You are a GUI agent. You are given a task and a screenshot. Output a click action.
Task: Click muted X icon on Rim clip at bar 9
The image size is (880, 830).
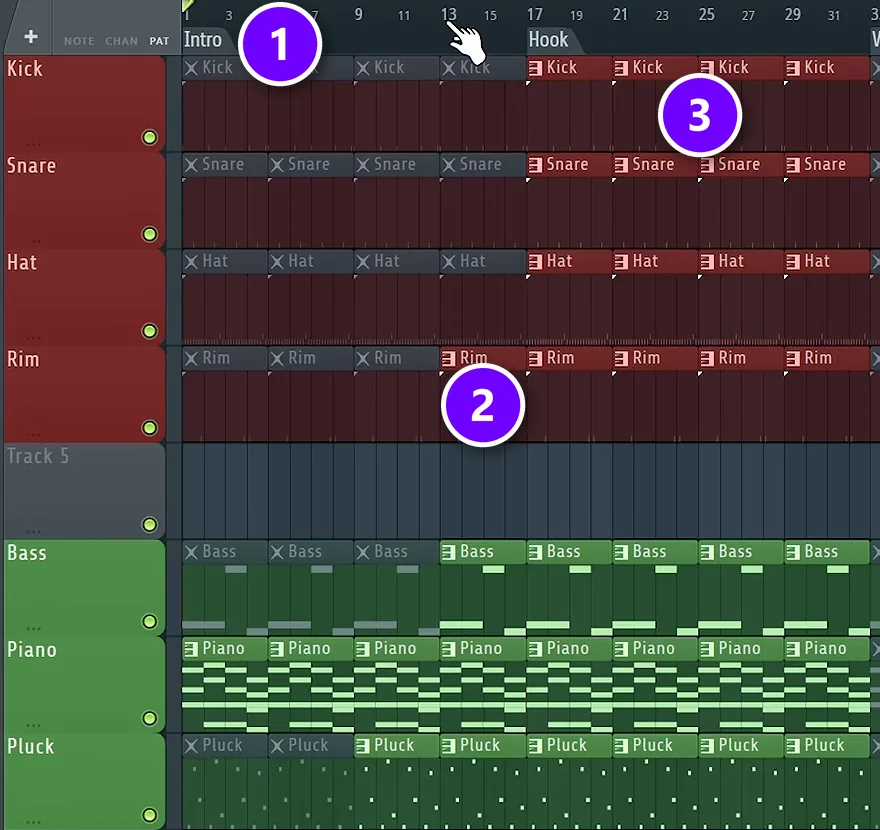(x=363, y=359)
